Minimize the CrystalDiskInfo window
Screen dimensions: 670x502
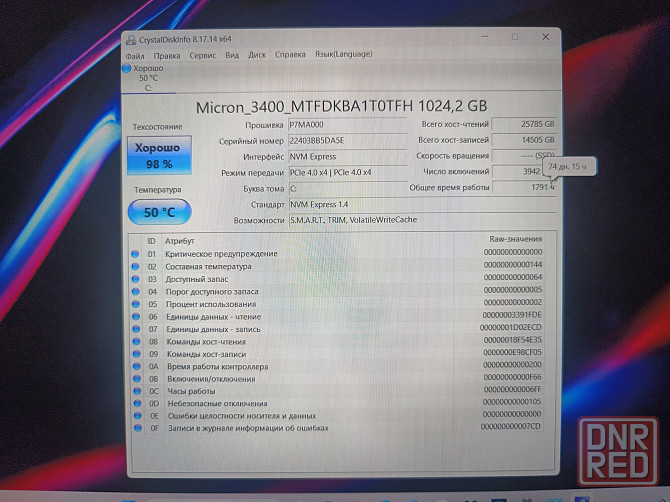485,37
